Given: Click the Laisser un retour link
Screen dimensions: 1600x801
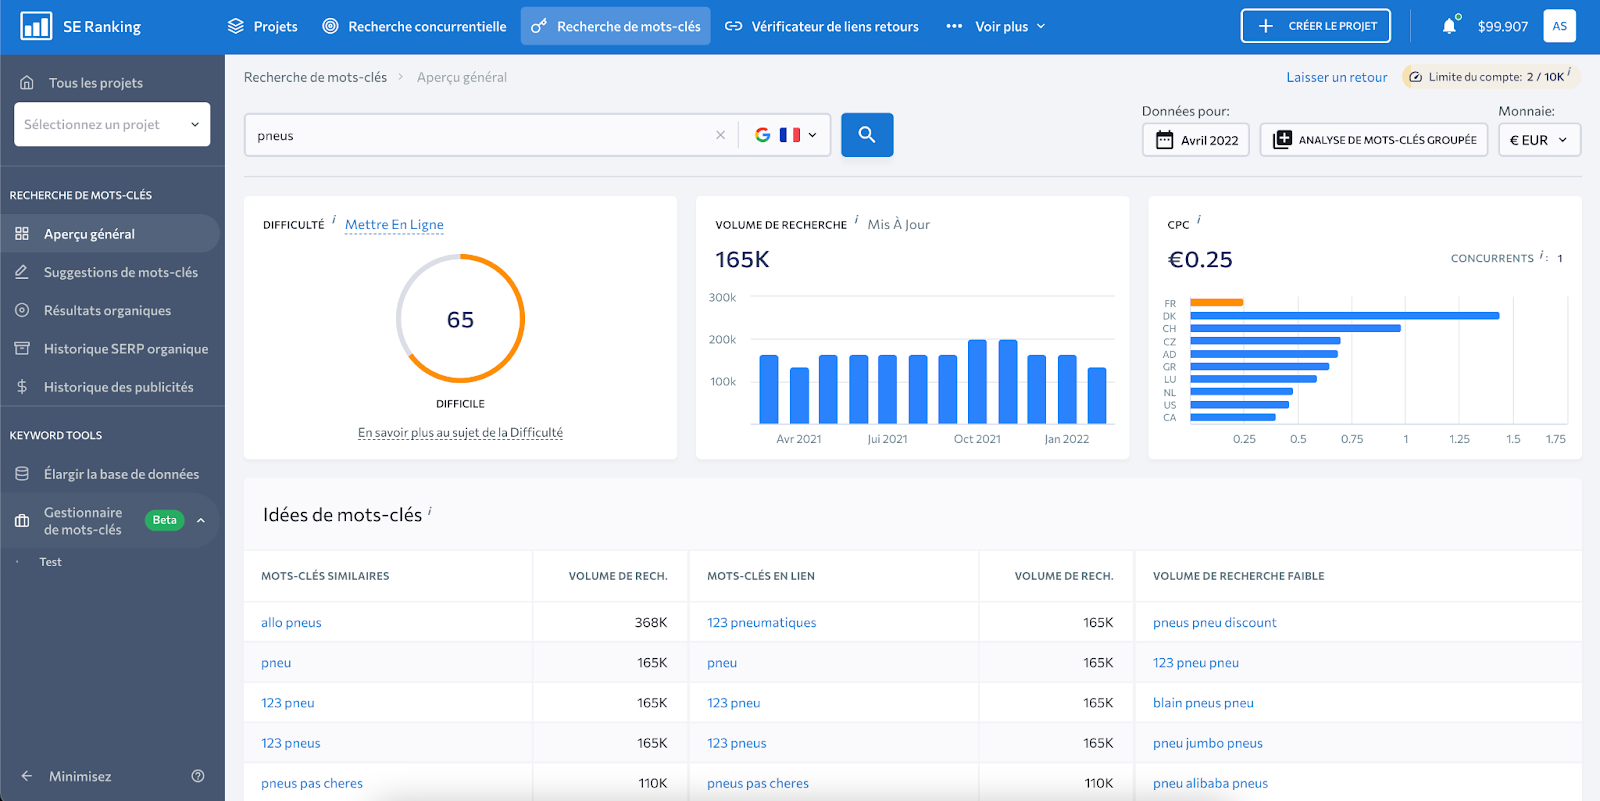Looking at the screenshot, I should pos(1337,77).
